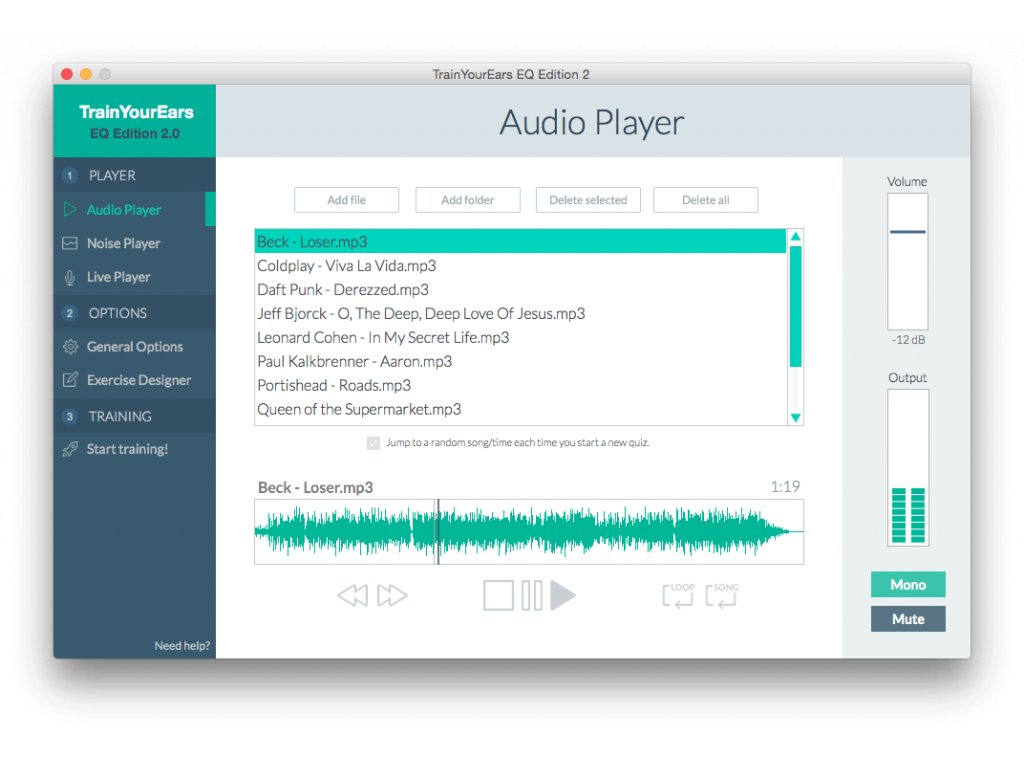
Task: Open the Exercise Designer label
Action: 139,380
